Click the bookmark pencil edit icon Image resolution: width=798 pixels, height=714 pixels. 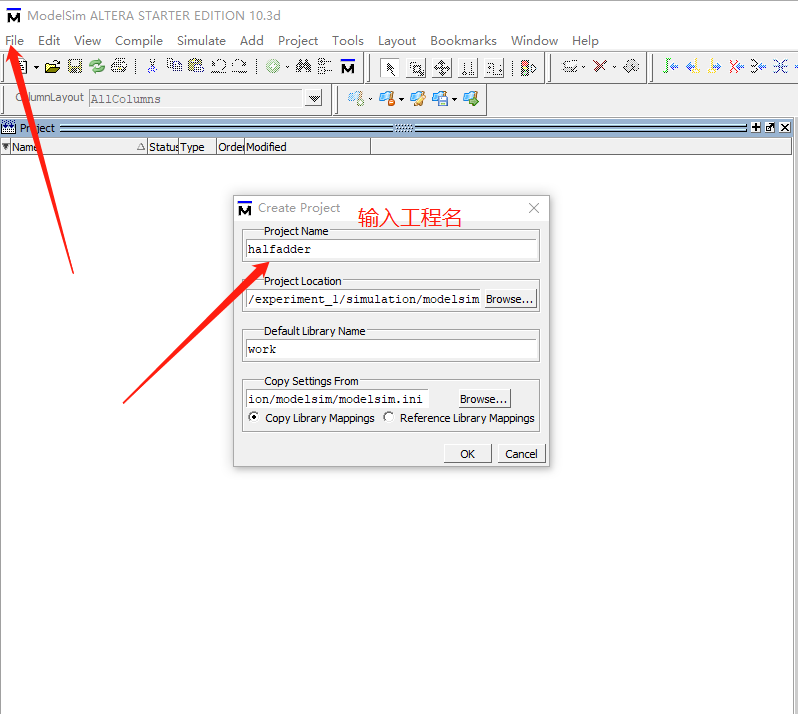[x=418, y=98]
